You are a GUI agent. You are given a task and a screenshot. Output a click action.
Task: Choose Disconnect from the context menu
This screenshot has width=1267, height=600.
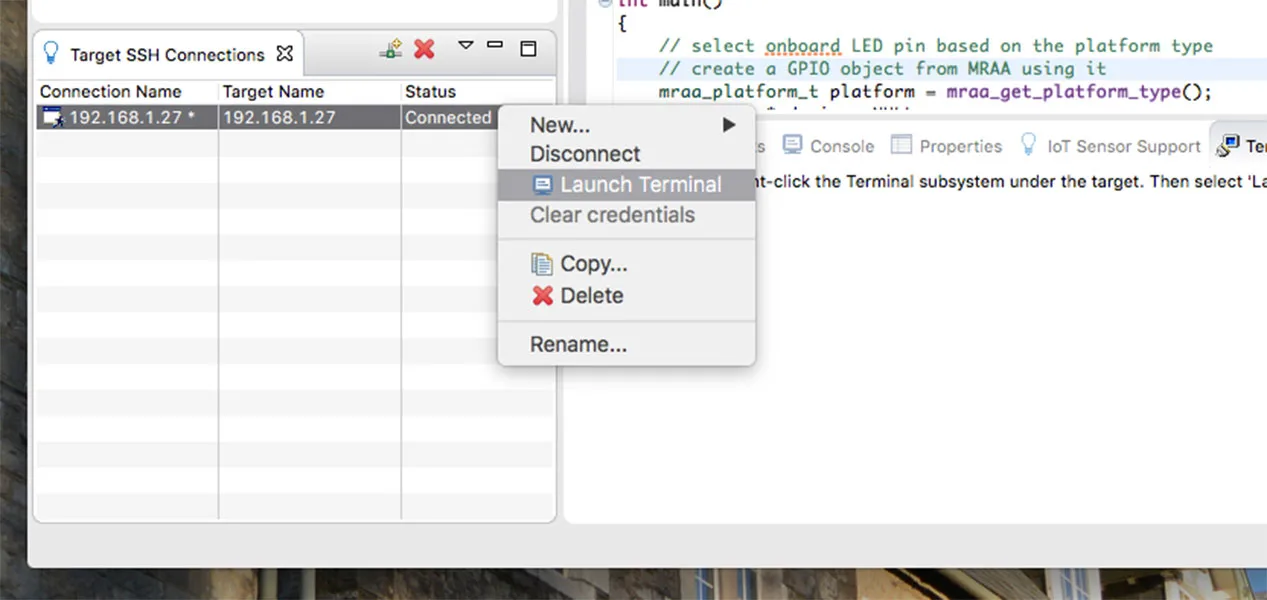(585, 154)
